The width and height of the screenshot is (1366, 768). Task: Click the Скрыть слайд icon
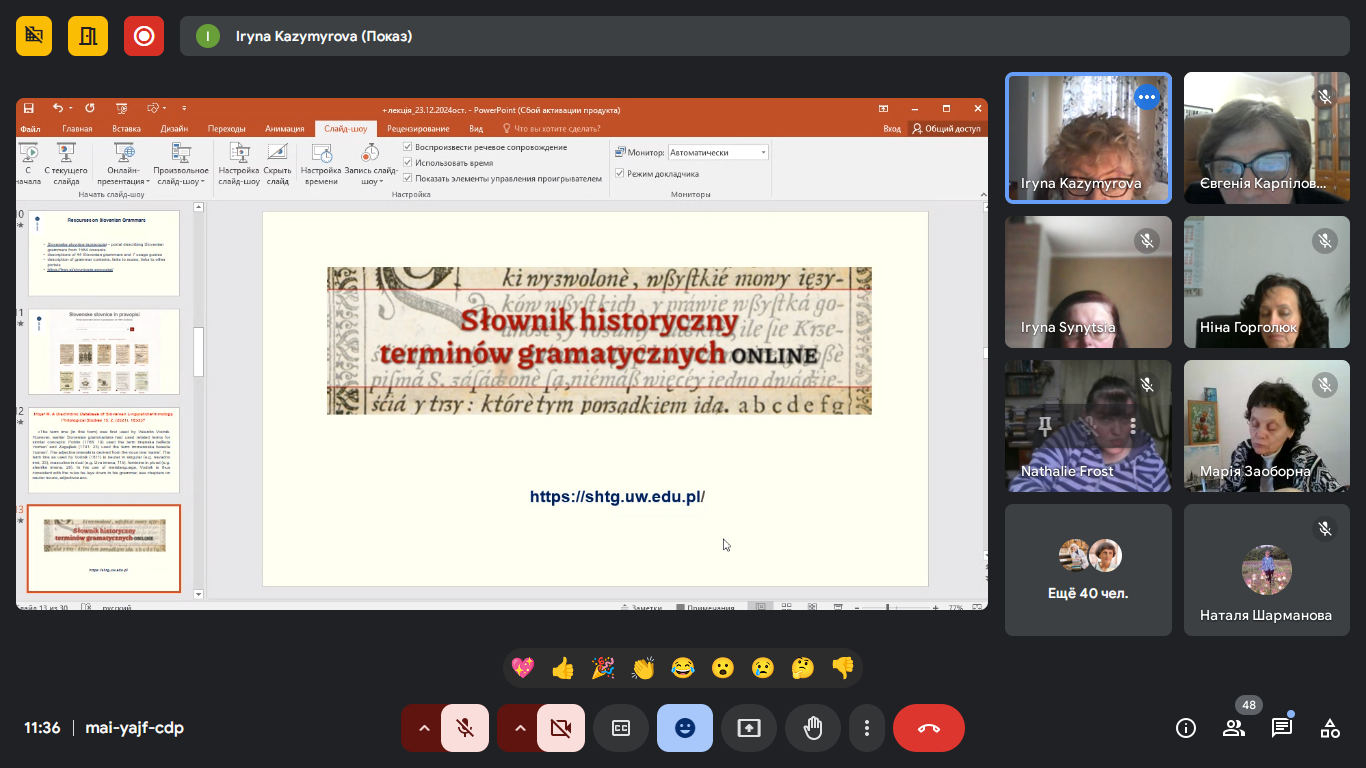tap(278, 164)
